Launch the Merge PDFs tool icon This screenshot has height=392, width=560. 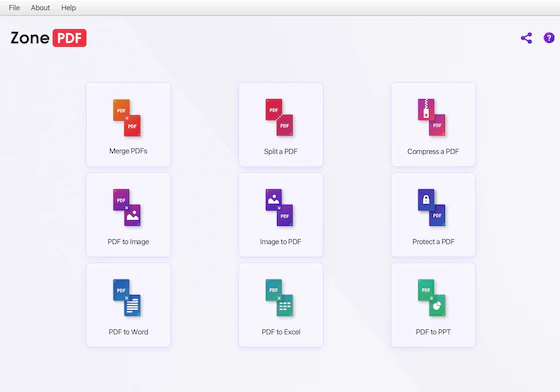tap(127, 118)
